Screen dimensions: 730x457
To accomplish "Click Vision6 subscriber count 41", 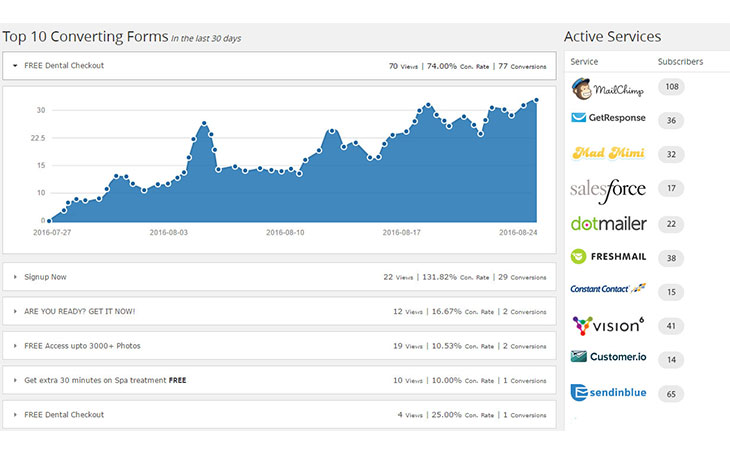I will [x=671, y=326].
